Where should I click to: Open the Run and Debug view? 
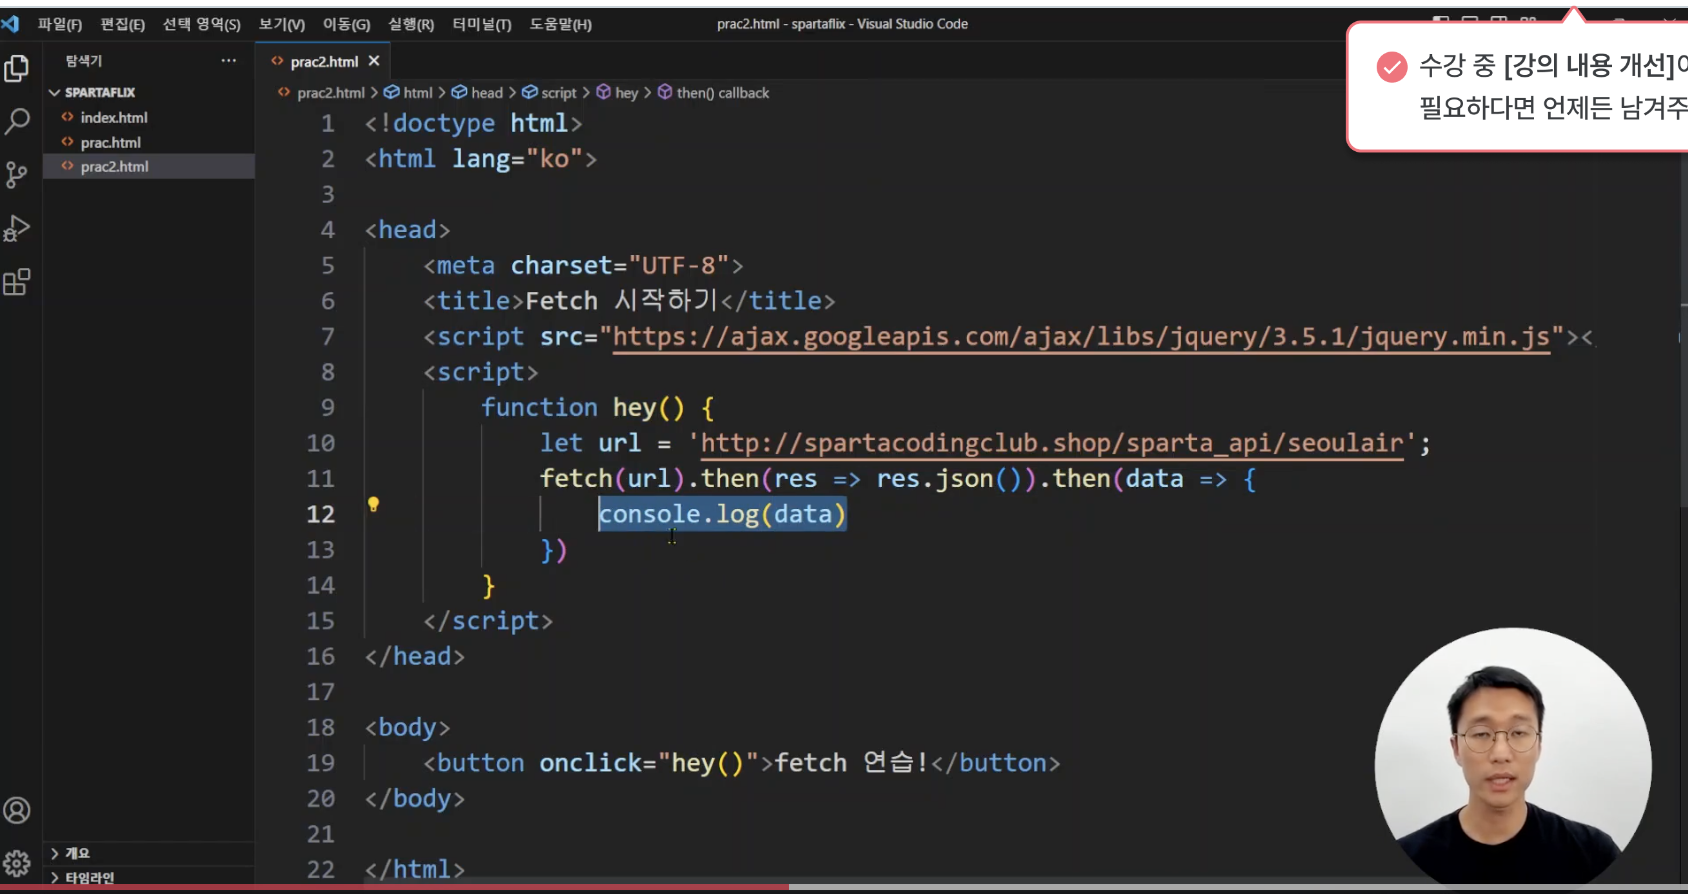pos(17,229)
